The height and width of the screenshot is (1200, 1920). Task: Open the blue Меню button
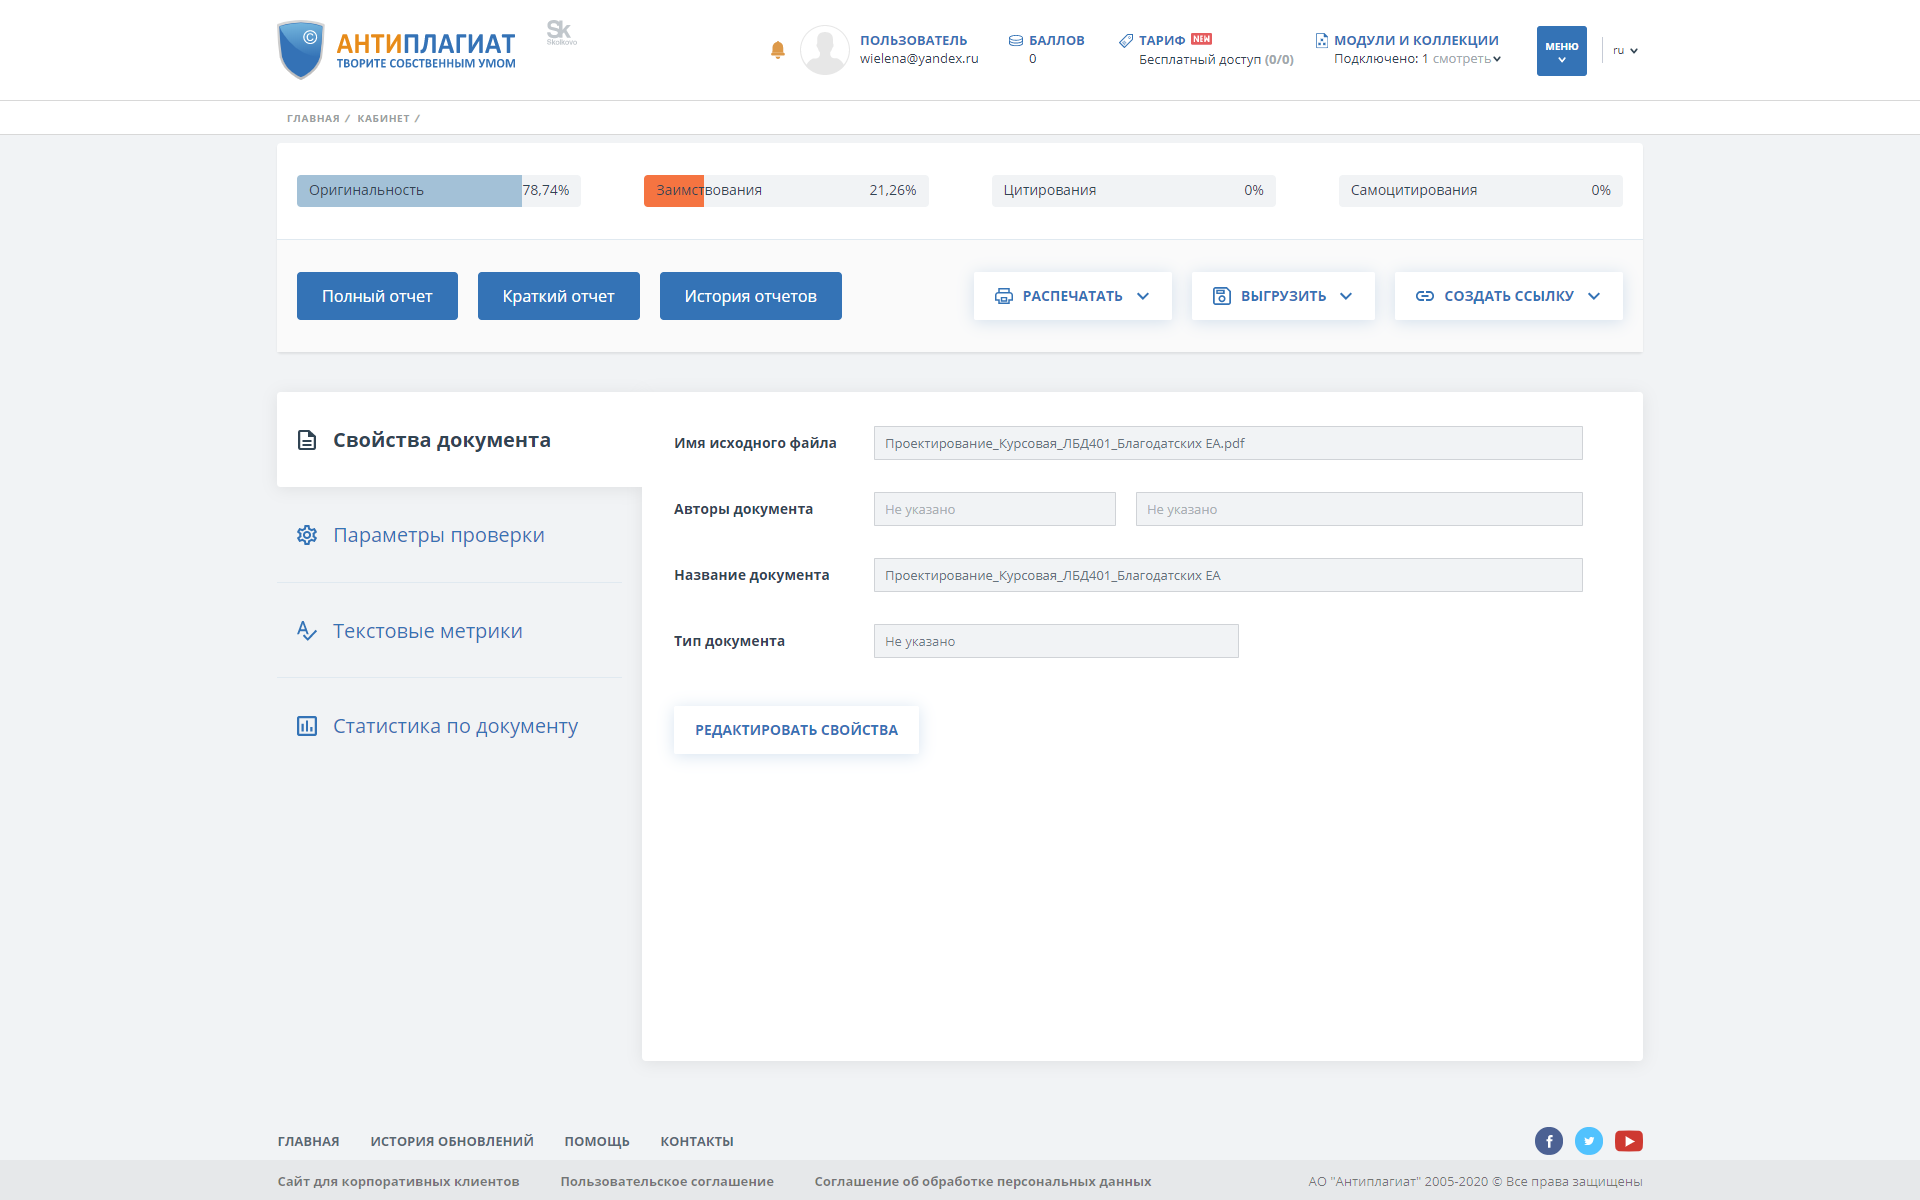tap(1561, 51)
